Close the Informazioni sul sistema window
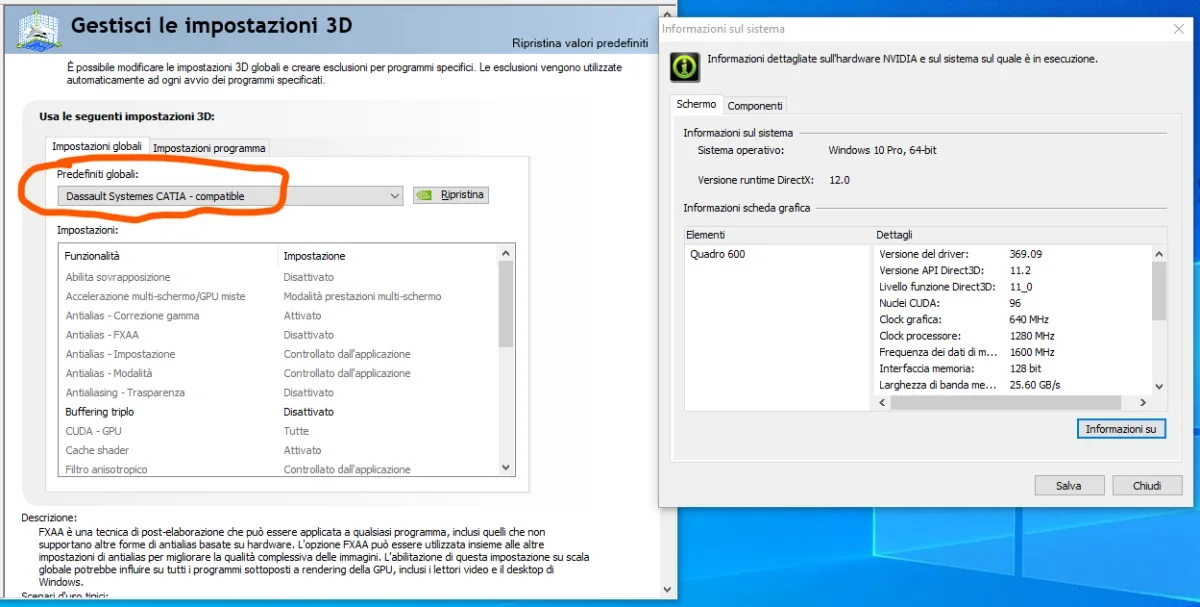This screenshot has width=1200, height=607. (1179, 29)
